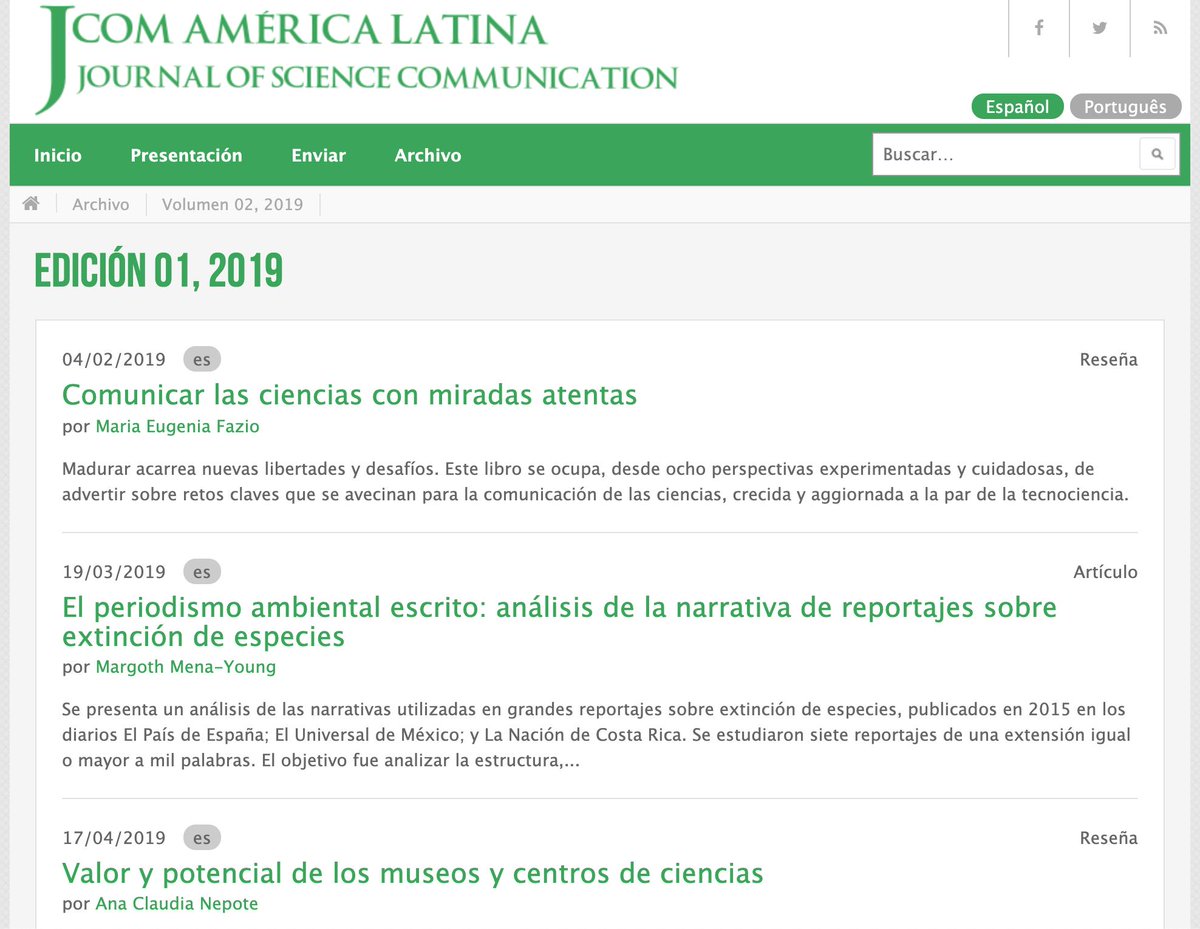The image size is (1200, 929).
Task: Switch language to Español
Action: [x=1018, y=107]
